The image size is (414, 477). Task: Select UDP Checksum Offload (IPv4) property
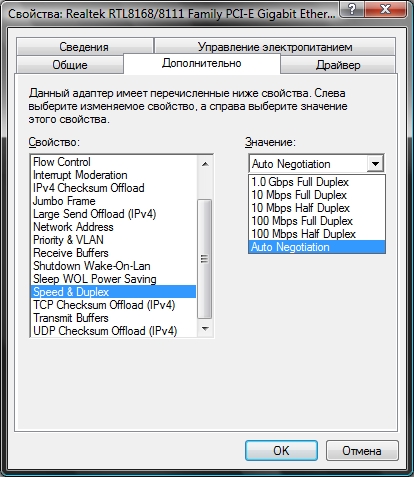click(113, 331)
